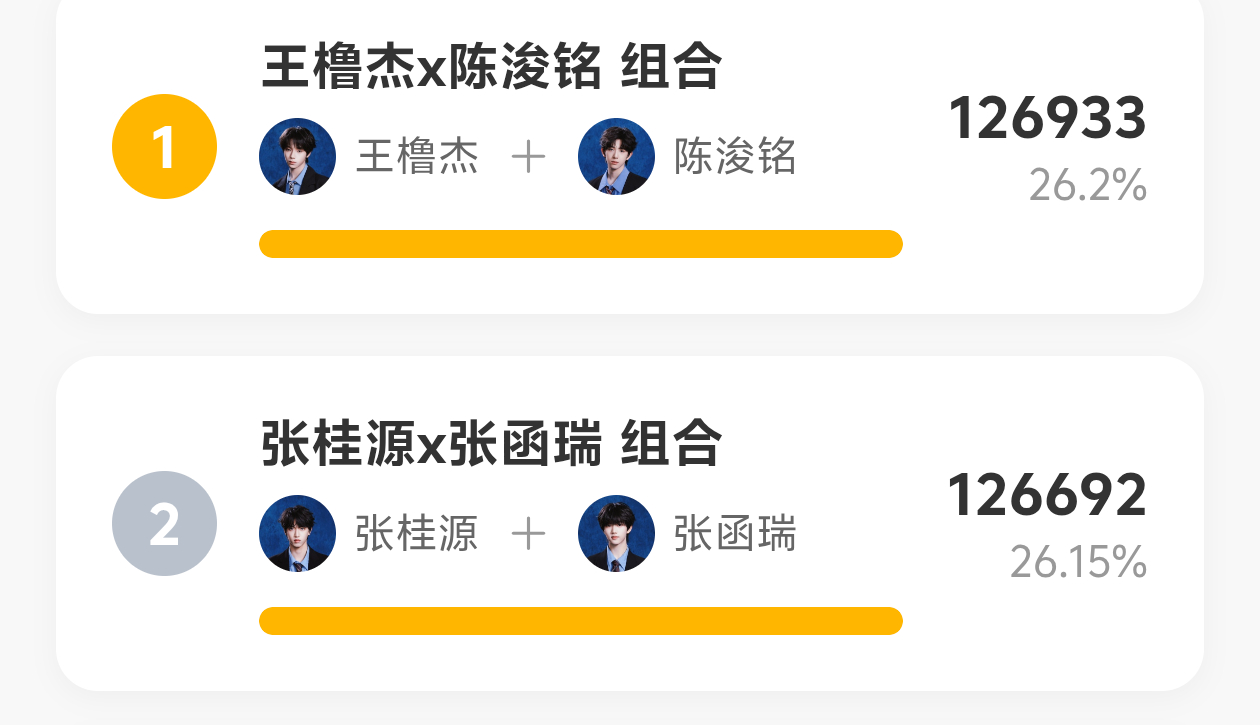The width and height of the screenshot is (1260, 725).
Task: Click the gold rank 1 badge
Action: pyautogui.click(x=164, y=147)
